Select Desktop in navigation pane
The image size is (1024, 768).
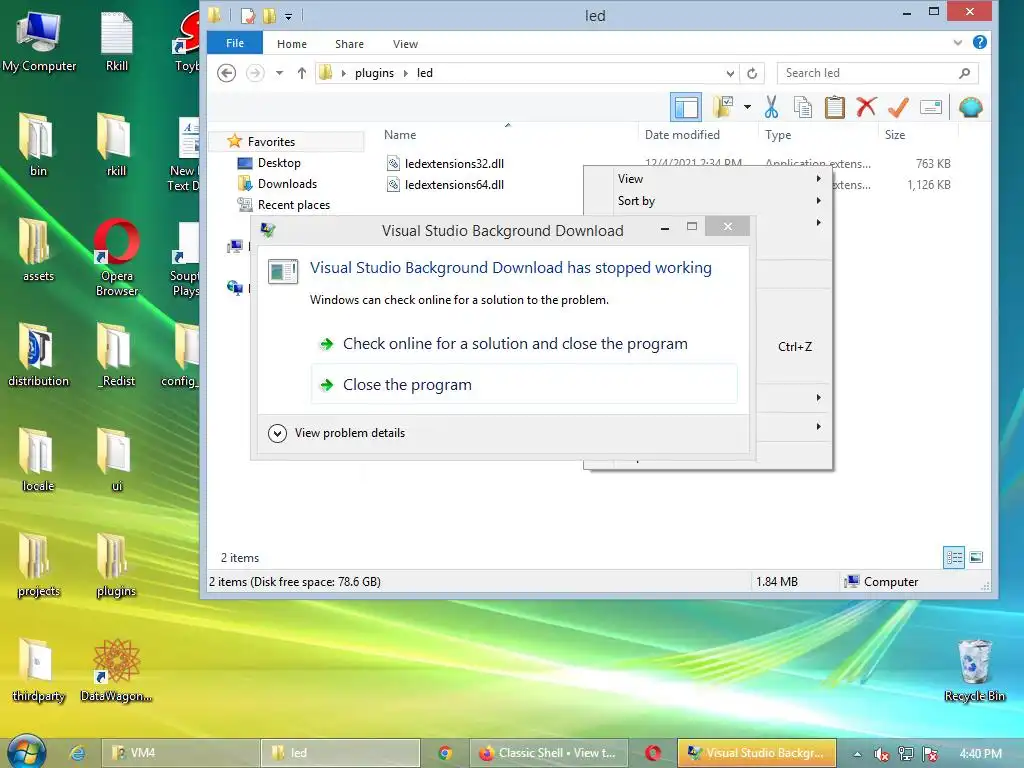(279, 163)
